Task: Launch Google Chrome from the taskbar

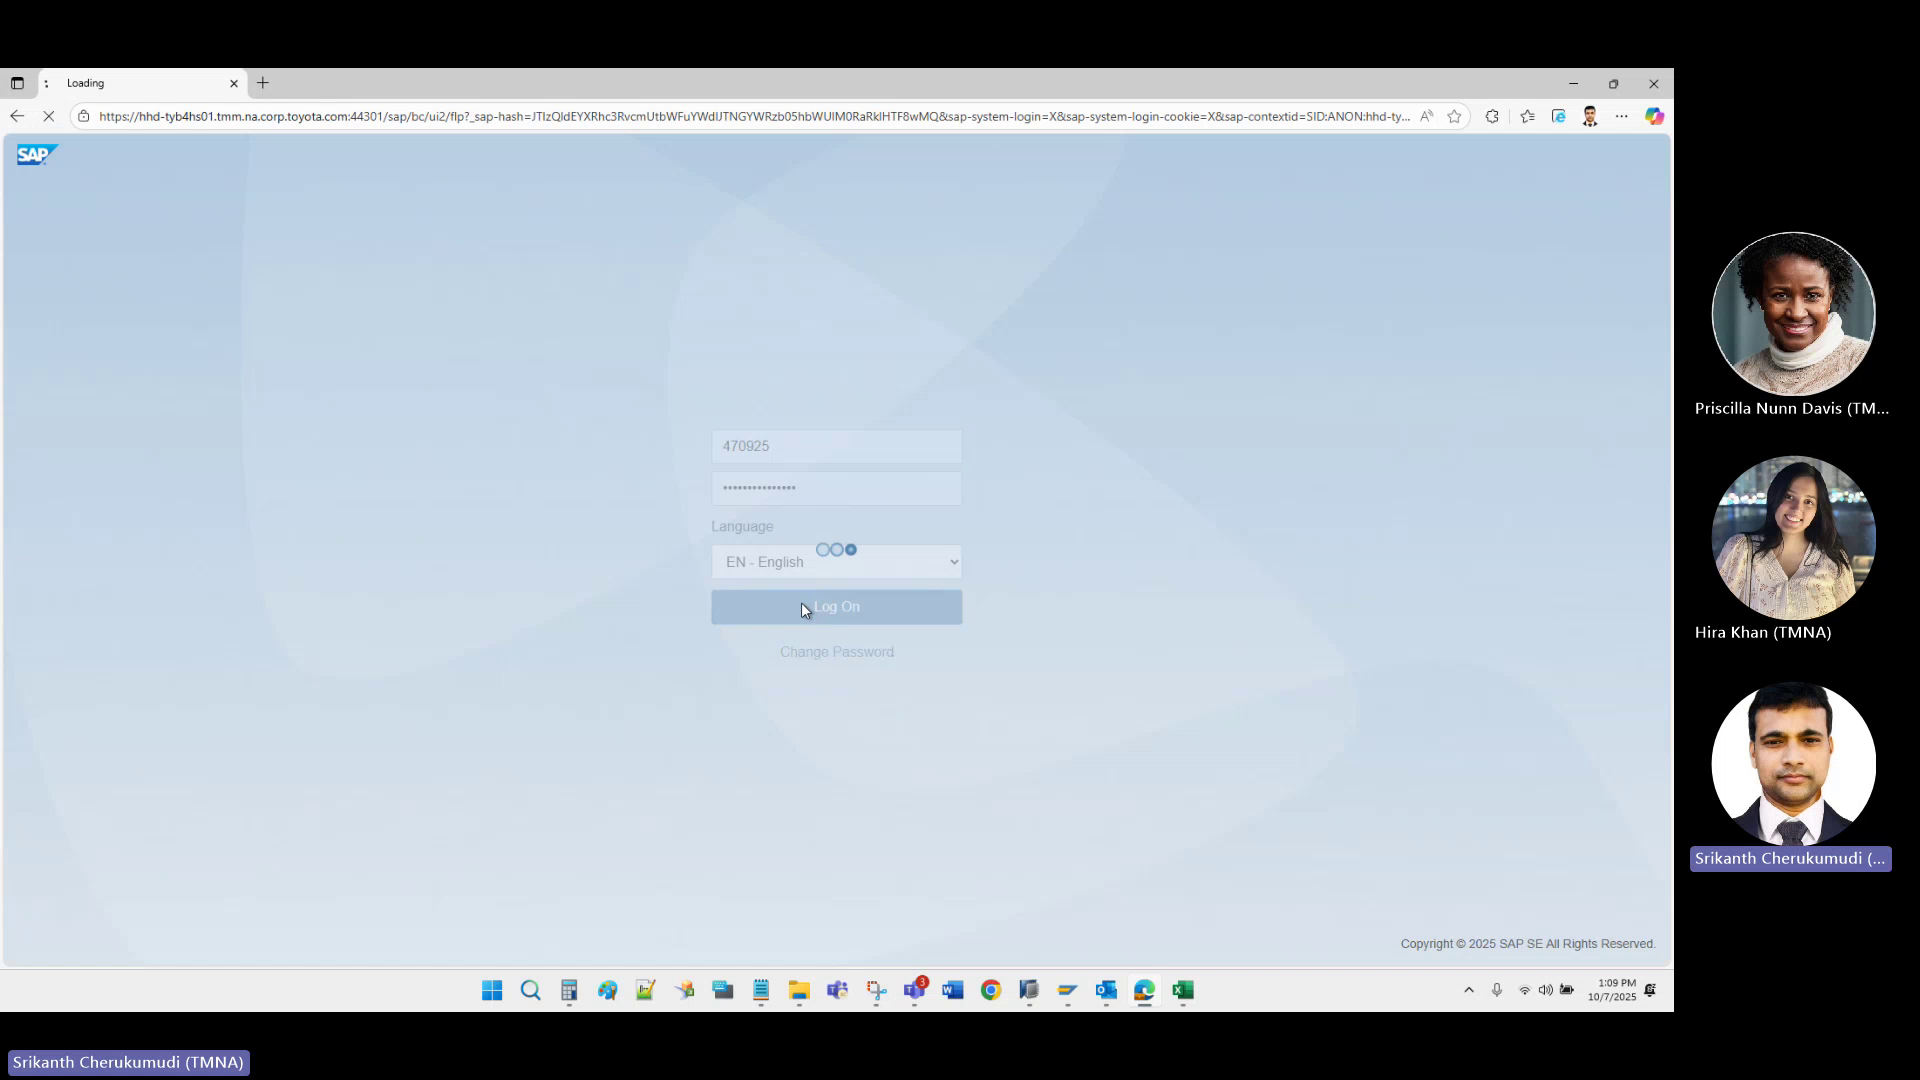Action: (x=991, y=991)
